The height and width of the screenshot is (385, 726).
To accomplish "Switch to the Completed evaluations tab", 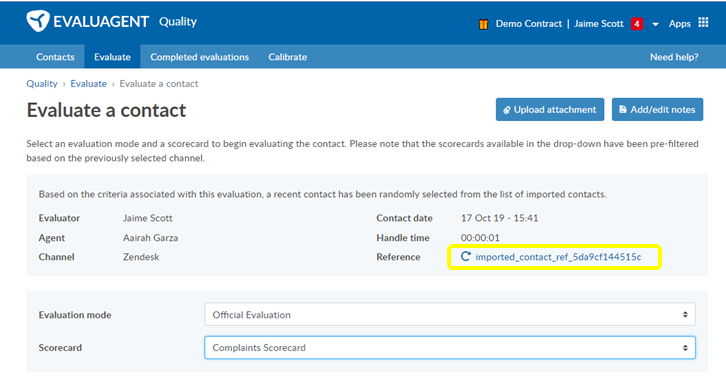I will click(x=200, y=57).
